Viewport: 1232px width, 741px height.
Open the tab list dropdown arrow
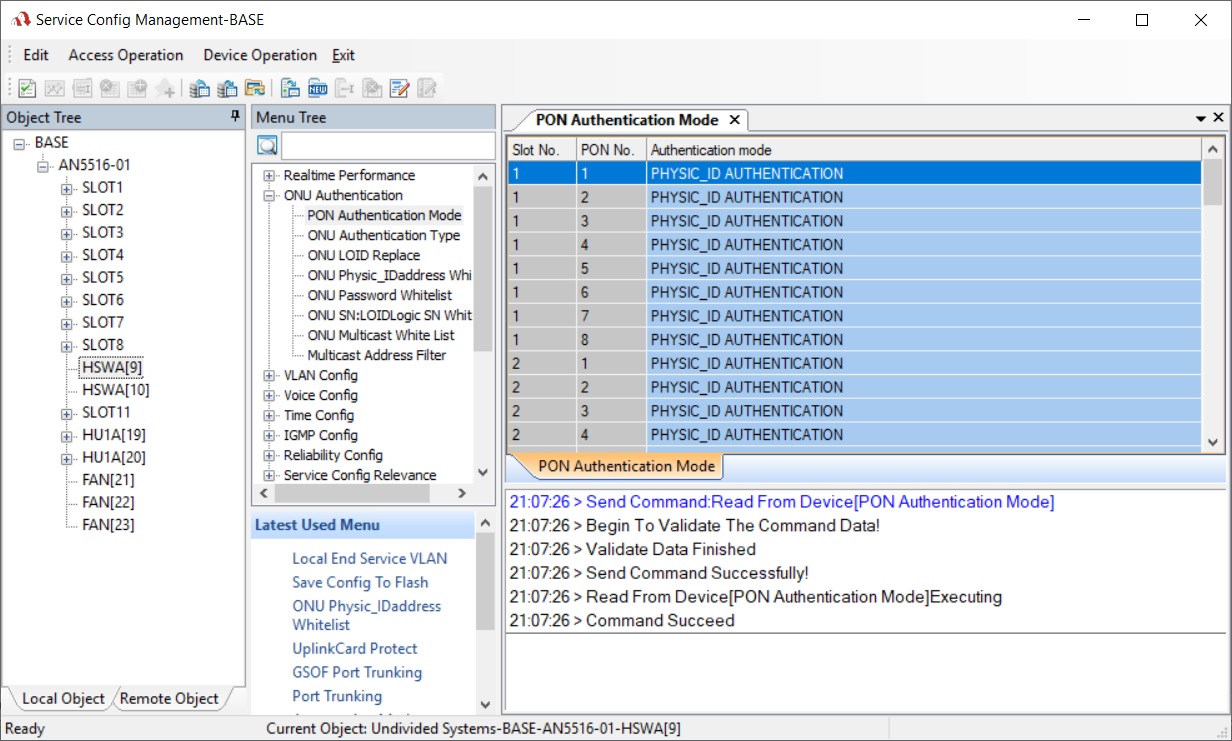pos(1201,118)
